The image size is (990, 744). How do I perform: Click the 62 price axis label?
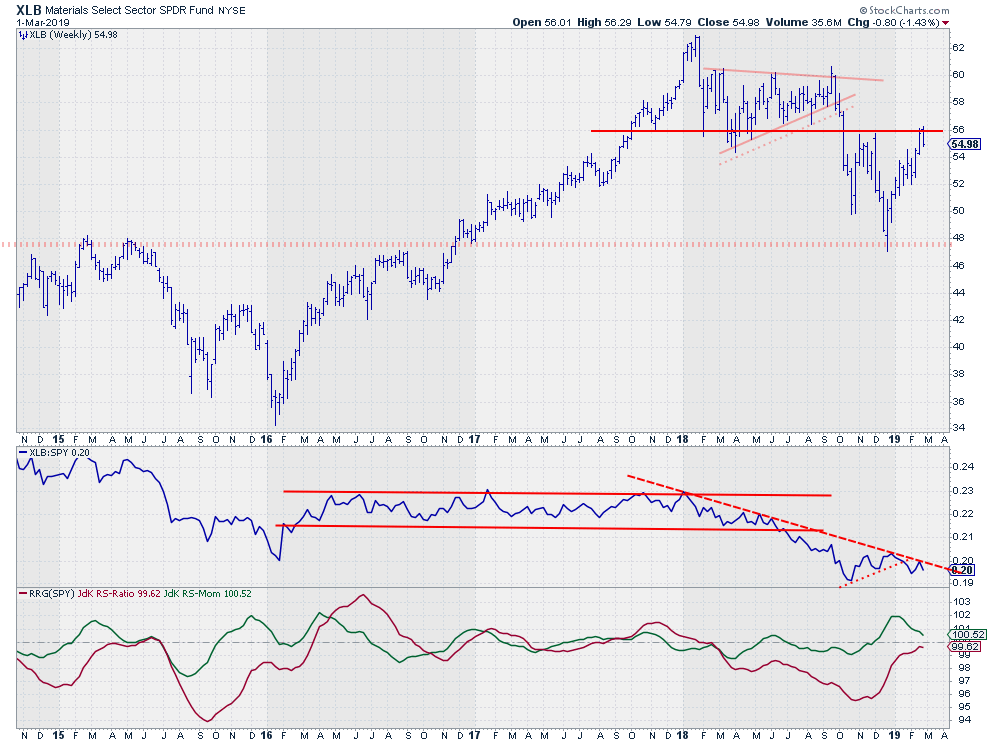tap(958, 47)
